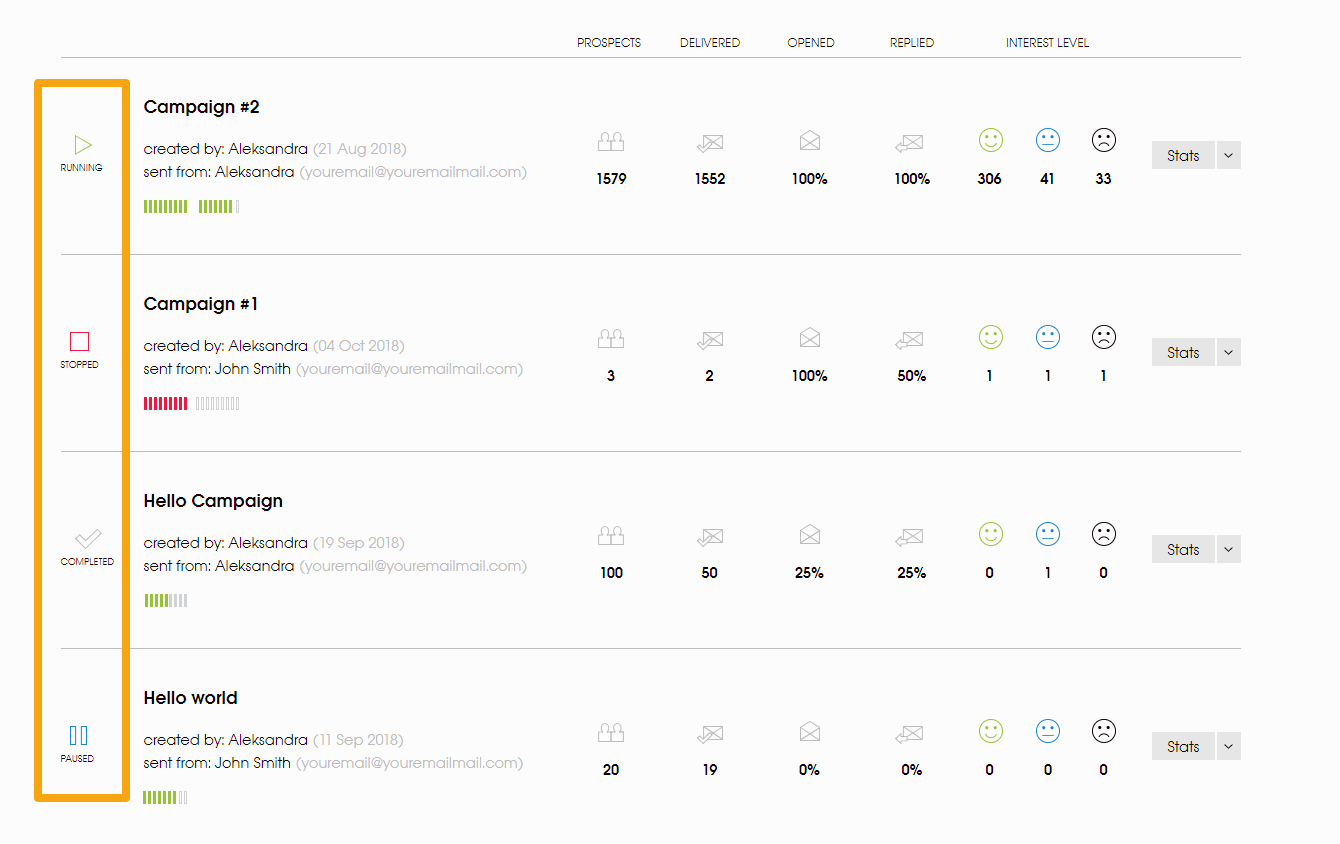The height and width of the screenshot is (844, 1340).
Task: Click the INTEREST LEVEL column header
Action: [x=1047, y=43]
